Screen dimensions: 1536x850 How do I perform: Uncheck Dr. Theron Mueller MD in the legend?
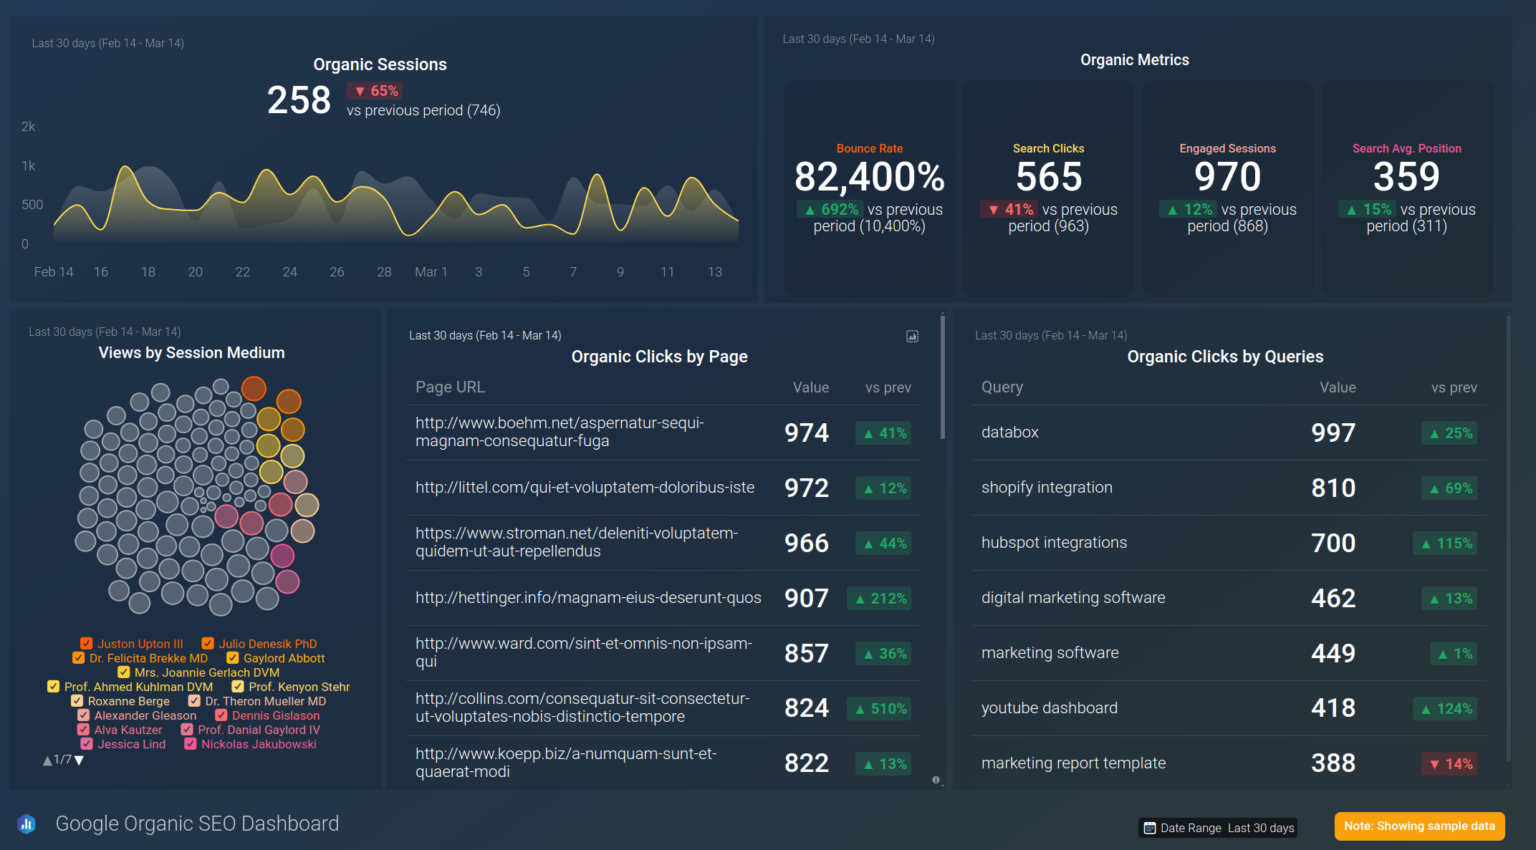point(195,701)
